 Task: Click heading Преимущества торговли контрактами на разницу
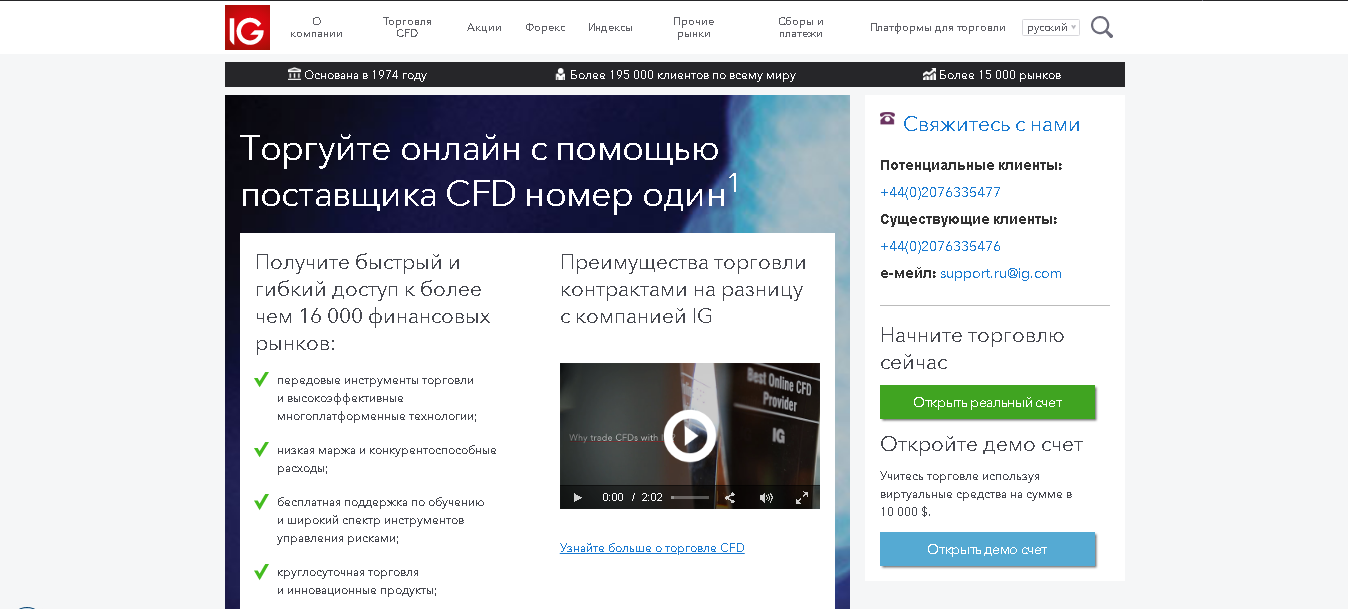click(683, 289)
